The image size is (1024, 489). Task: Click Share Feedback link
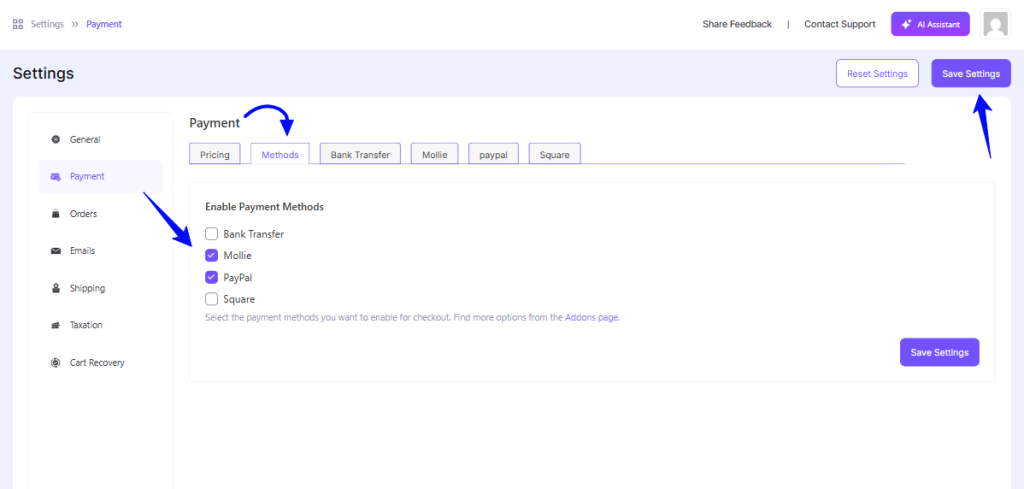(737, 24)
